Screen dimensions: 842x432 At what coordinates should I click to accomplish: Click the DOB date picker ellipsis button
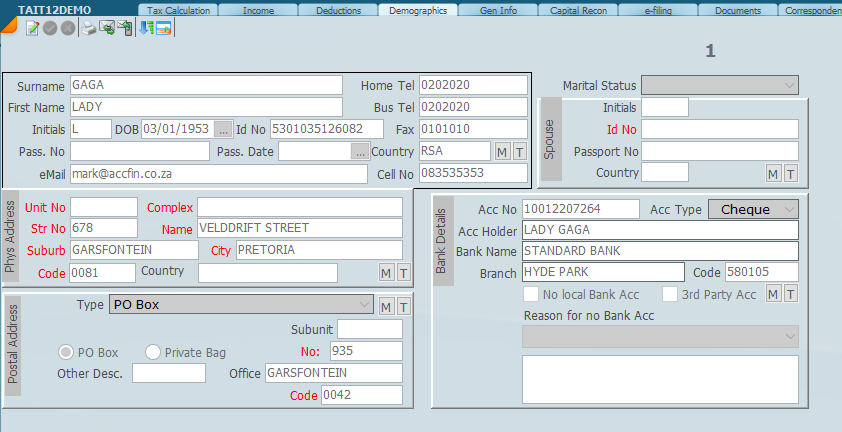coord(224,129)
